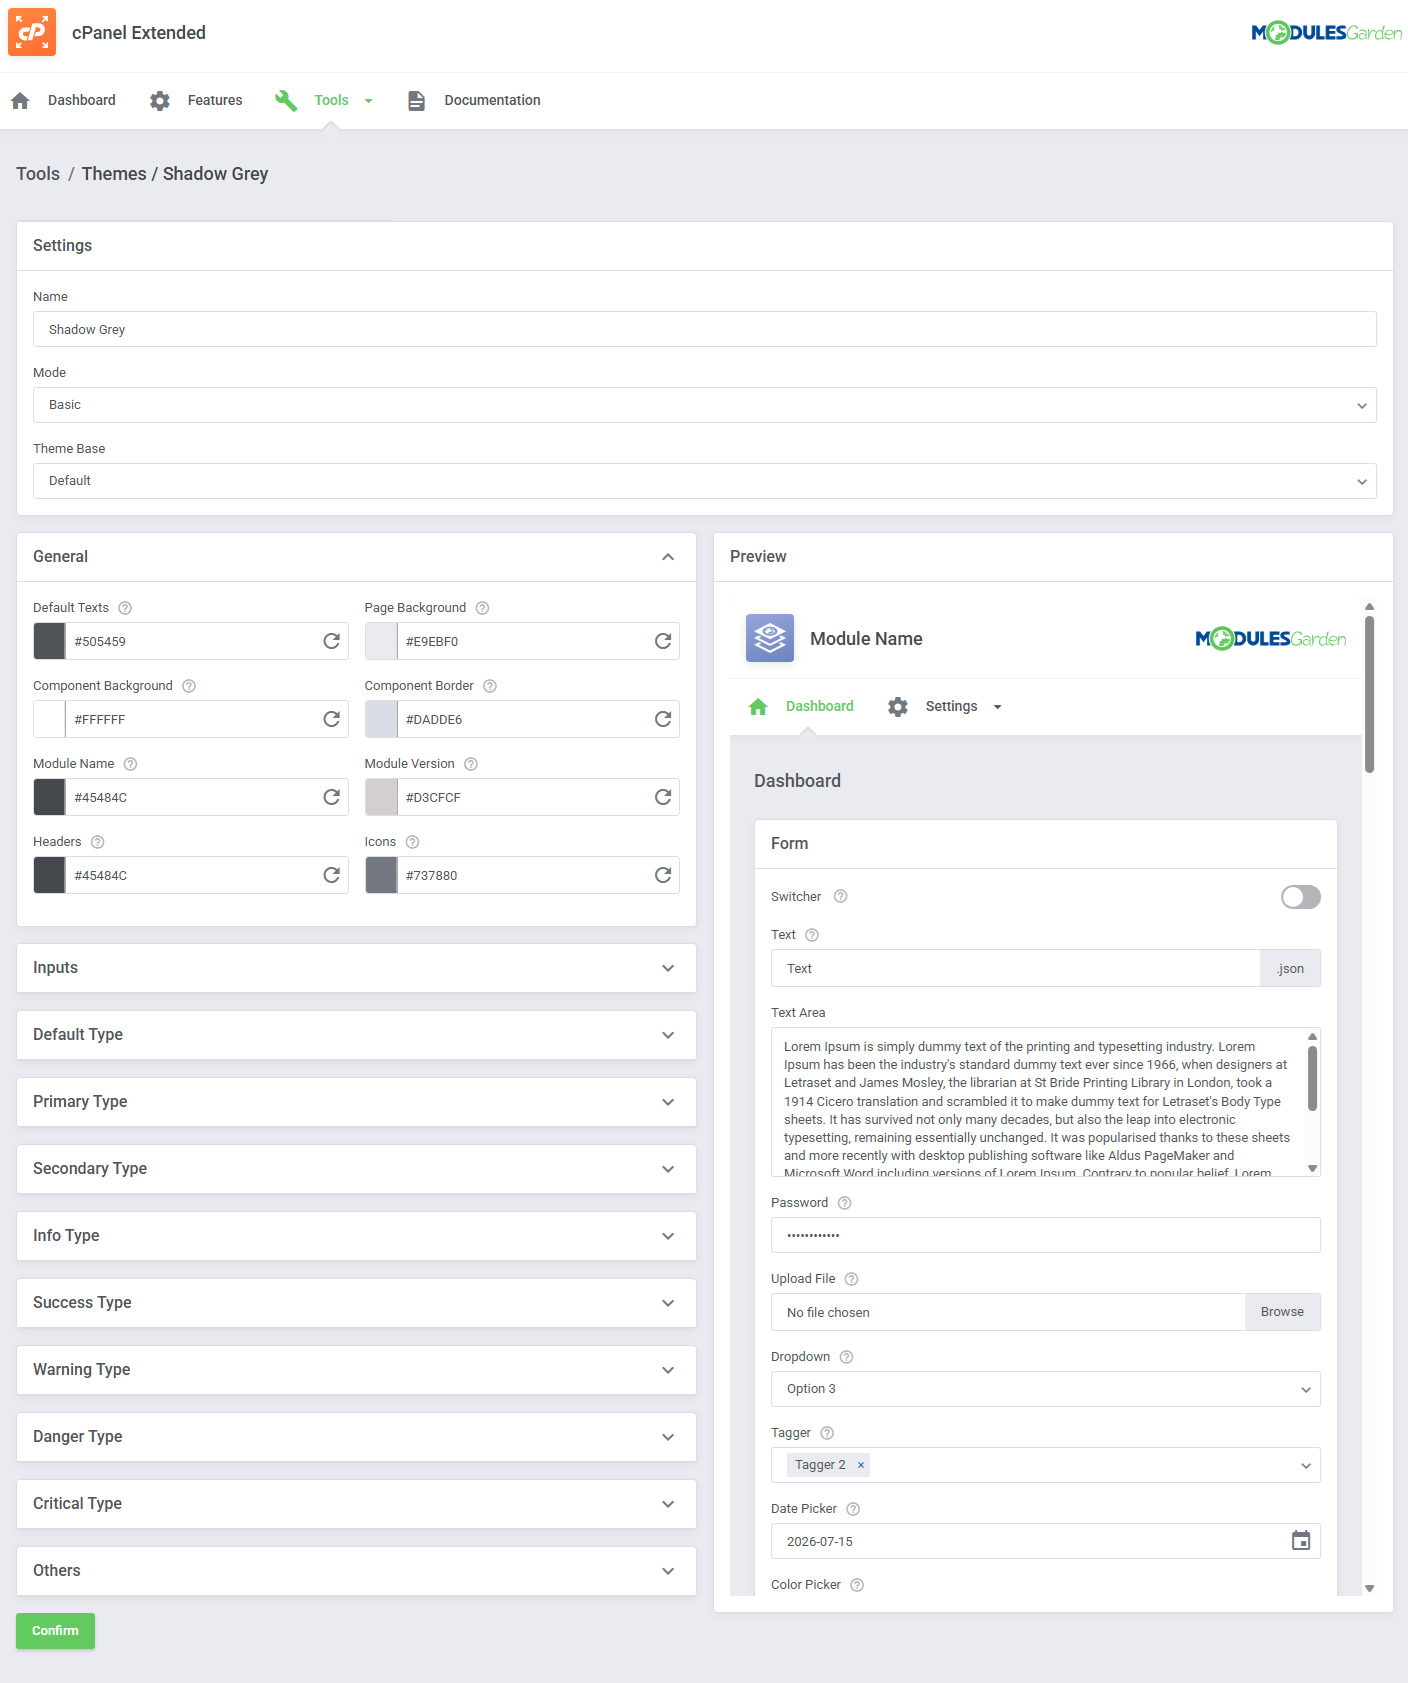Reset the Icons color value
This screenshot has height=1683, width=1408.
[x=662, y=875]
